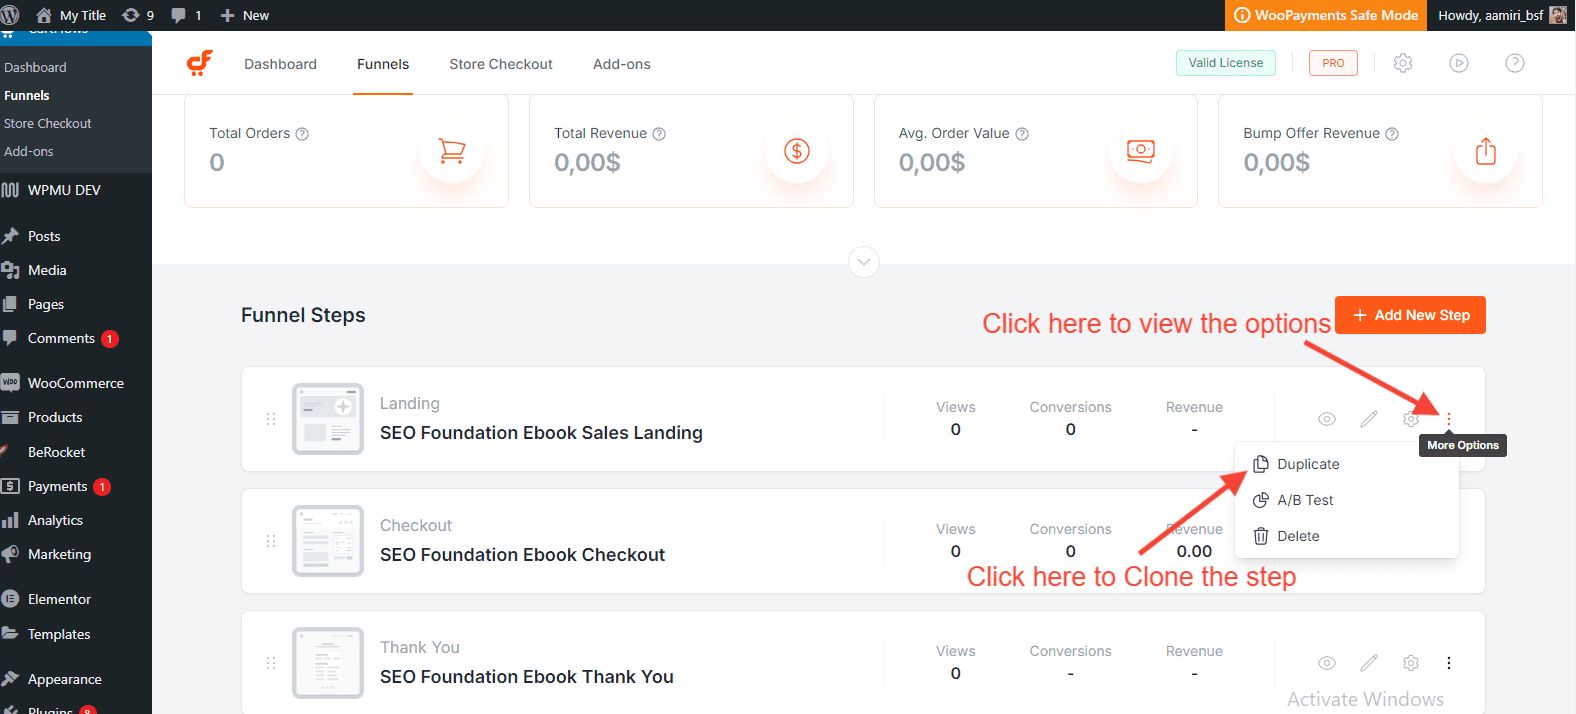The image size is (1576, 714).
Task: Collapse the stats section chevron
Action: pos(864,262)
